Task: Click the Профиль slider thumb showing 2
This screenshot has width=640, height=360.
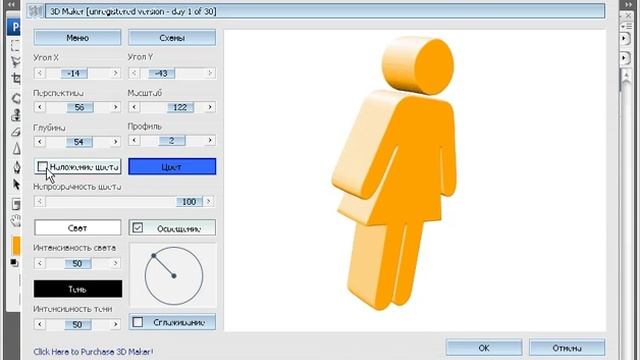Action: (x=171, y=140)
